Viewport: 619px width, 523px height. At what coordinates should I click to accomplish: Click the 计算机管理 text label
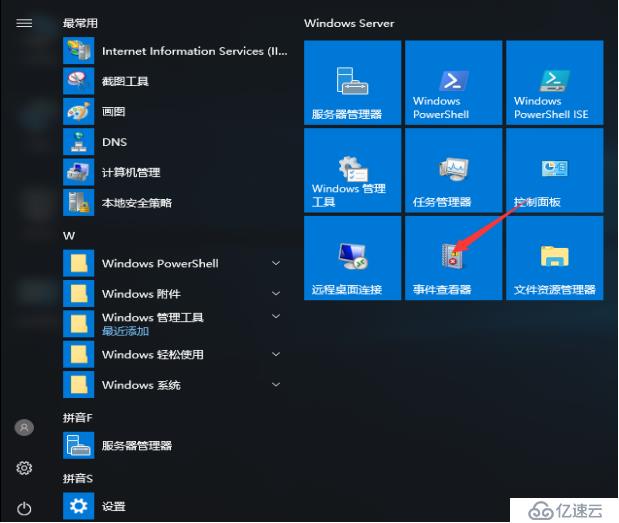pyautogui.click(x=131, y=172)
